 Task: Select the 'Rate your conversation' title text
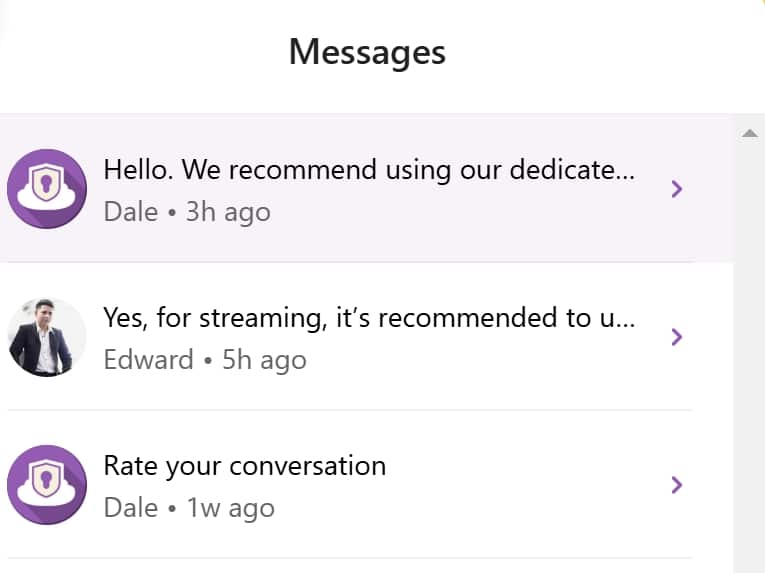[245, 466]
